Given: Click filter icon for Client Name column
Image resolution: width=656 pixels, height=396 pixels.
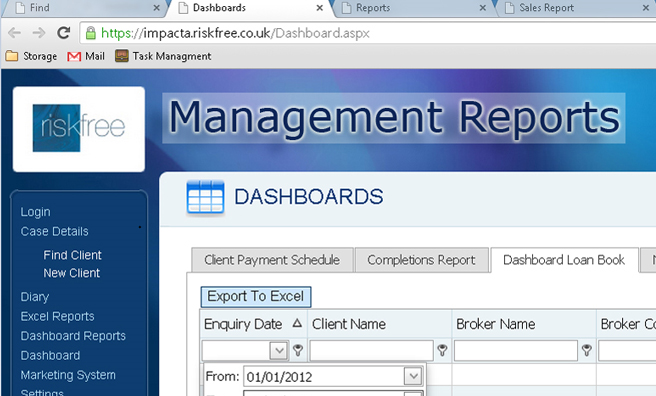Looking at the screenshot, I should (x=442, y=350).
